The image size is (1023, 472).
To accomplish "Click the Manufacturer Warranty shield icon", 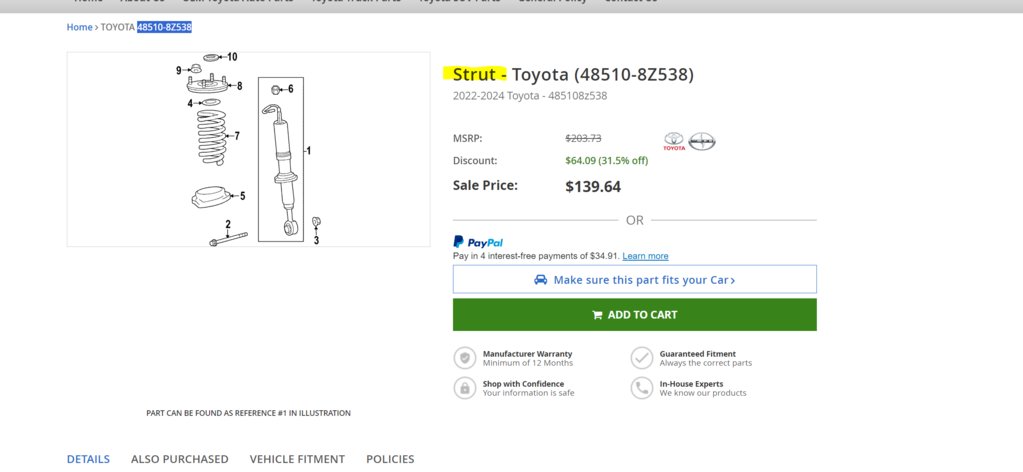I will [x=465, y=358].
